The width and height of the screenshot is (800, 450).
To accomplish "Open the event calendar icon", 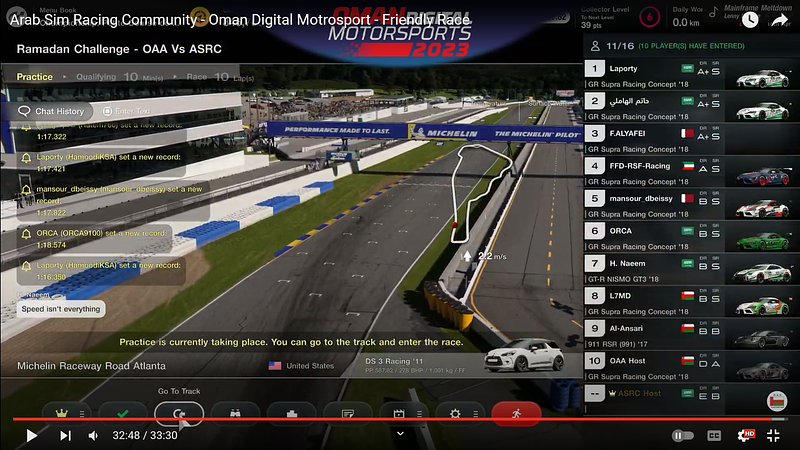I will [398, 414].
